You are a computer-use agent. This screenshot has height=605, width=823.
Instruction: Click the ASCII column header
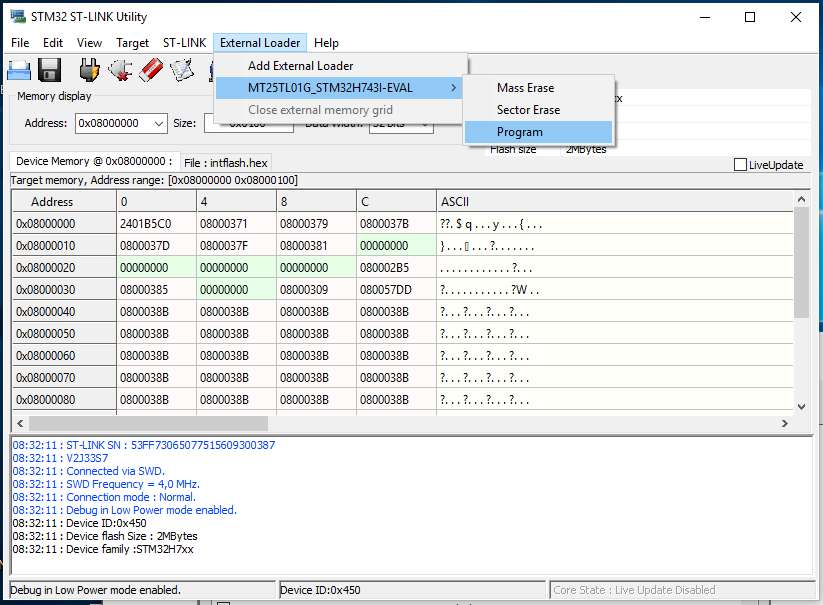click(x=615, y=201)
